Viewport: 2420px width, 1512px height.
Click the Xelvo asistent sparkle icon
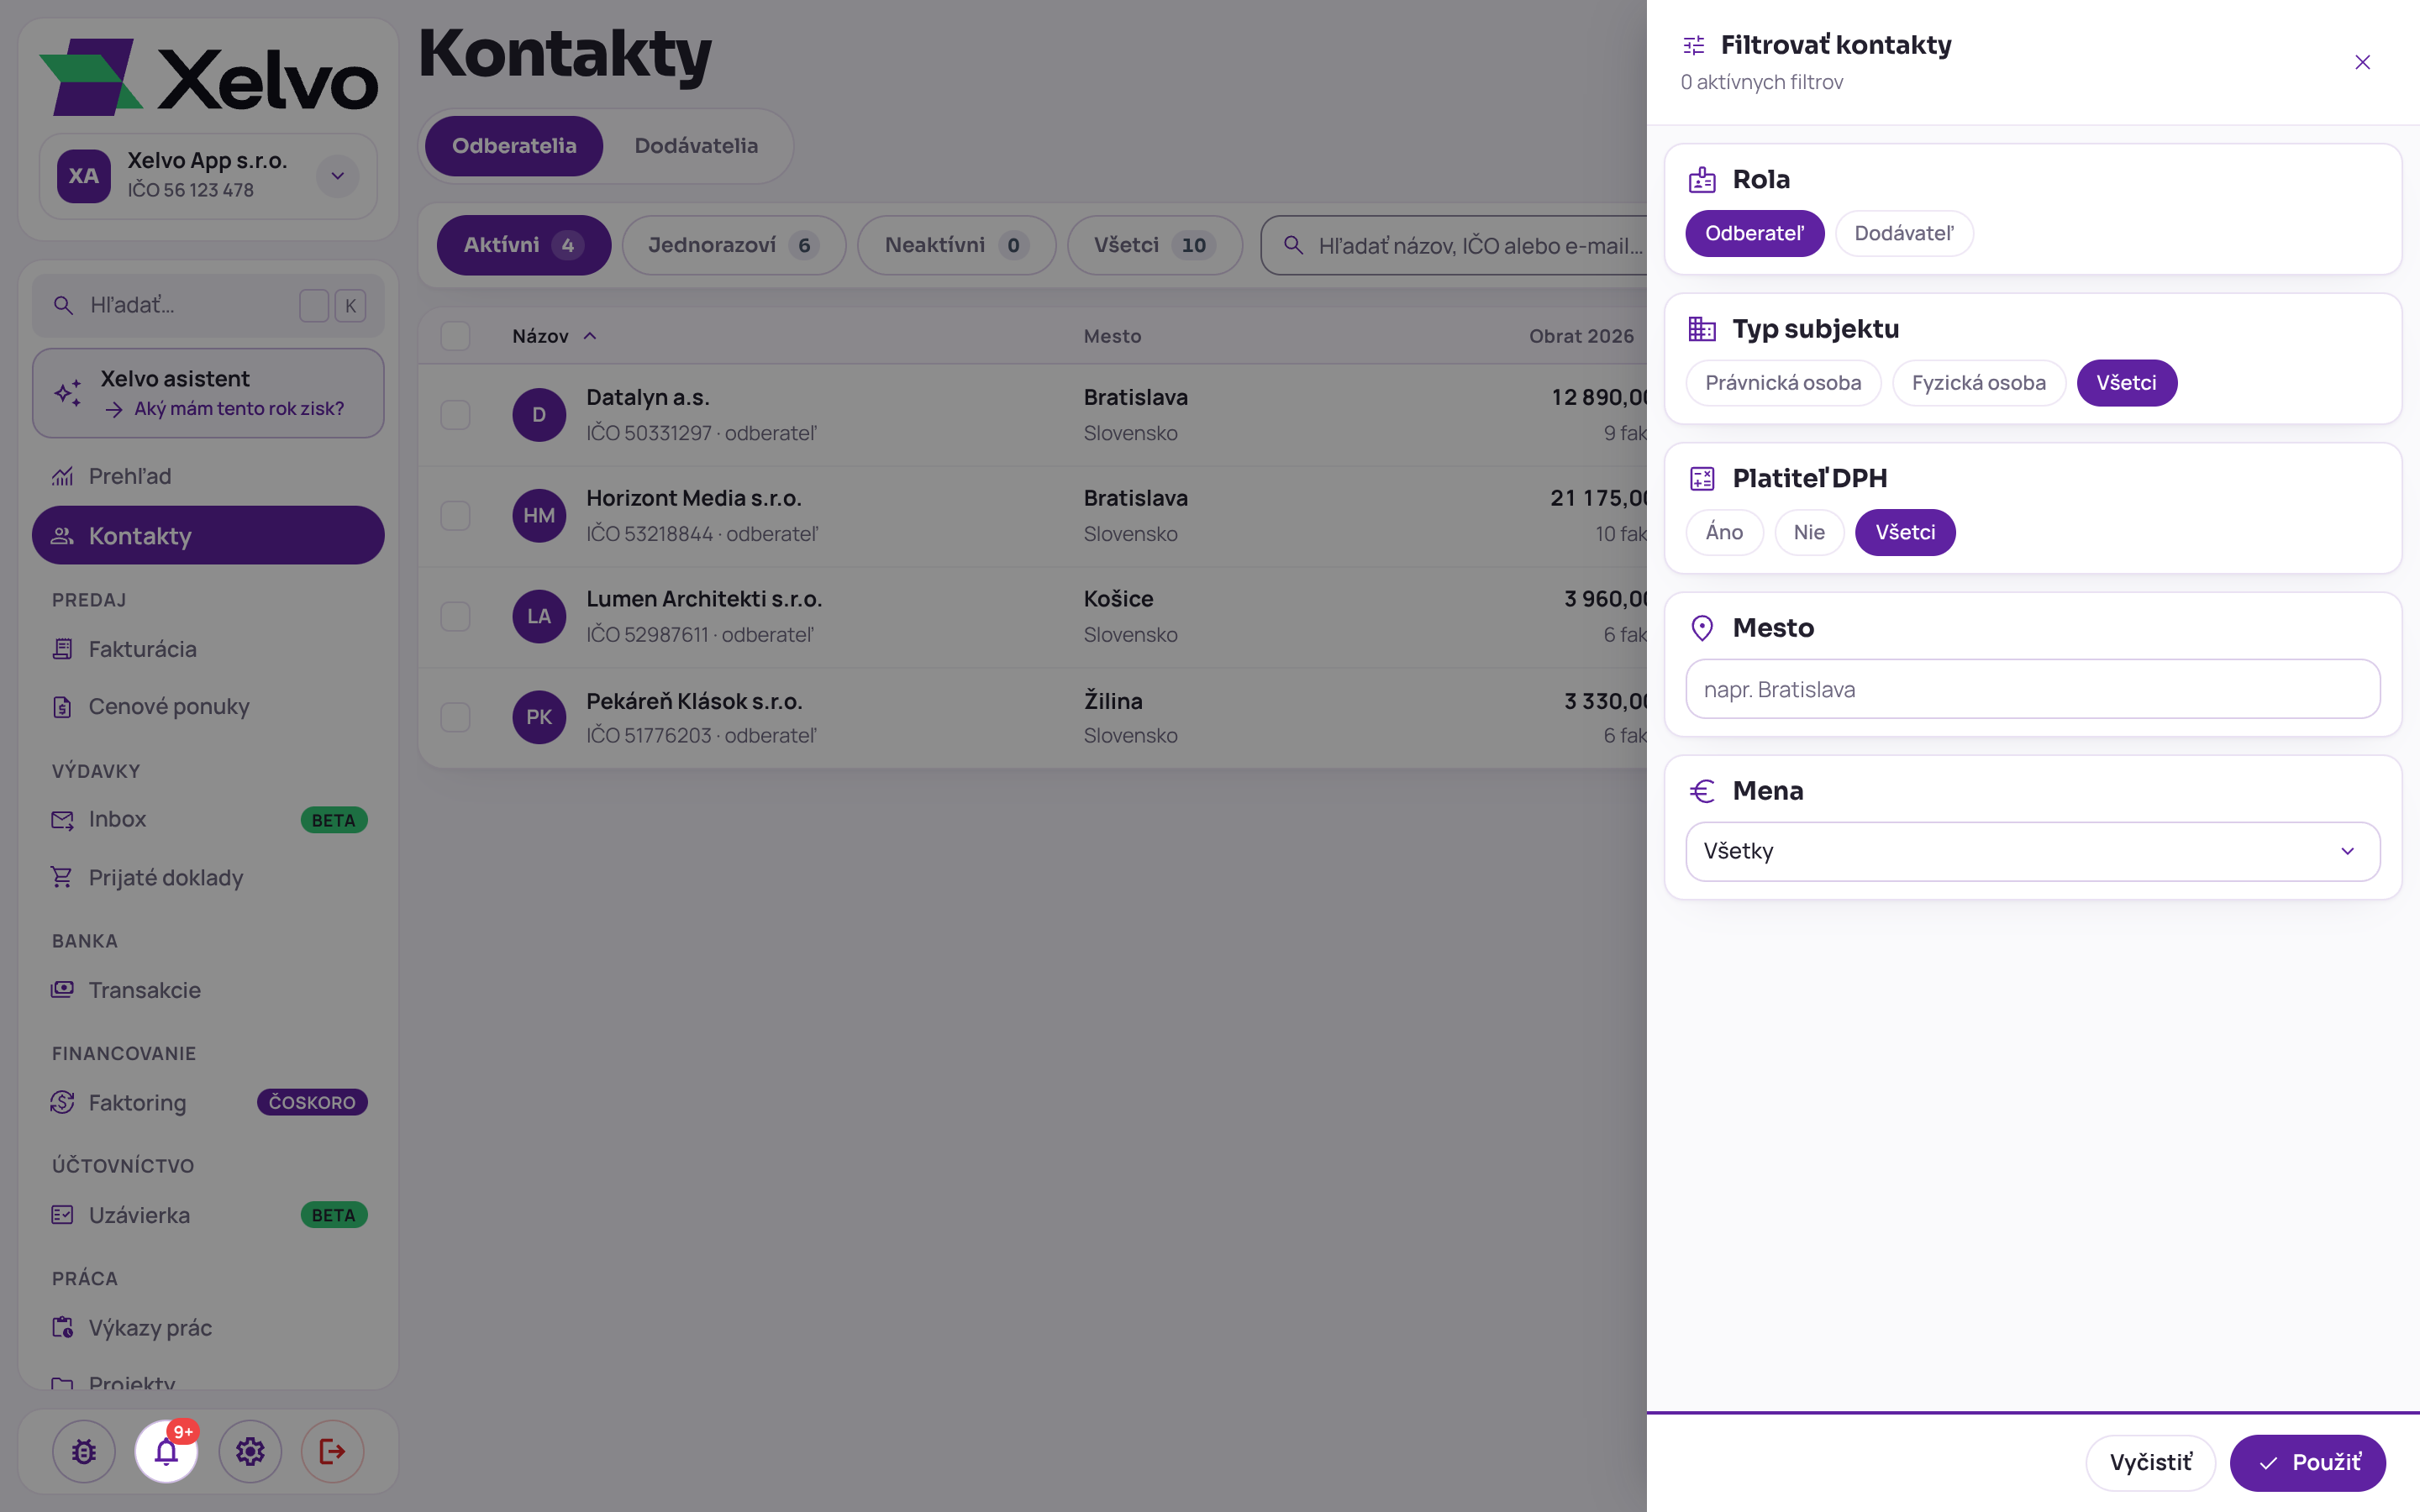coord(68,393)
